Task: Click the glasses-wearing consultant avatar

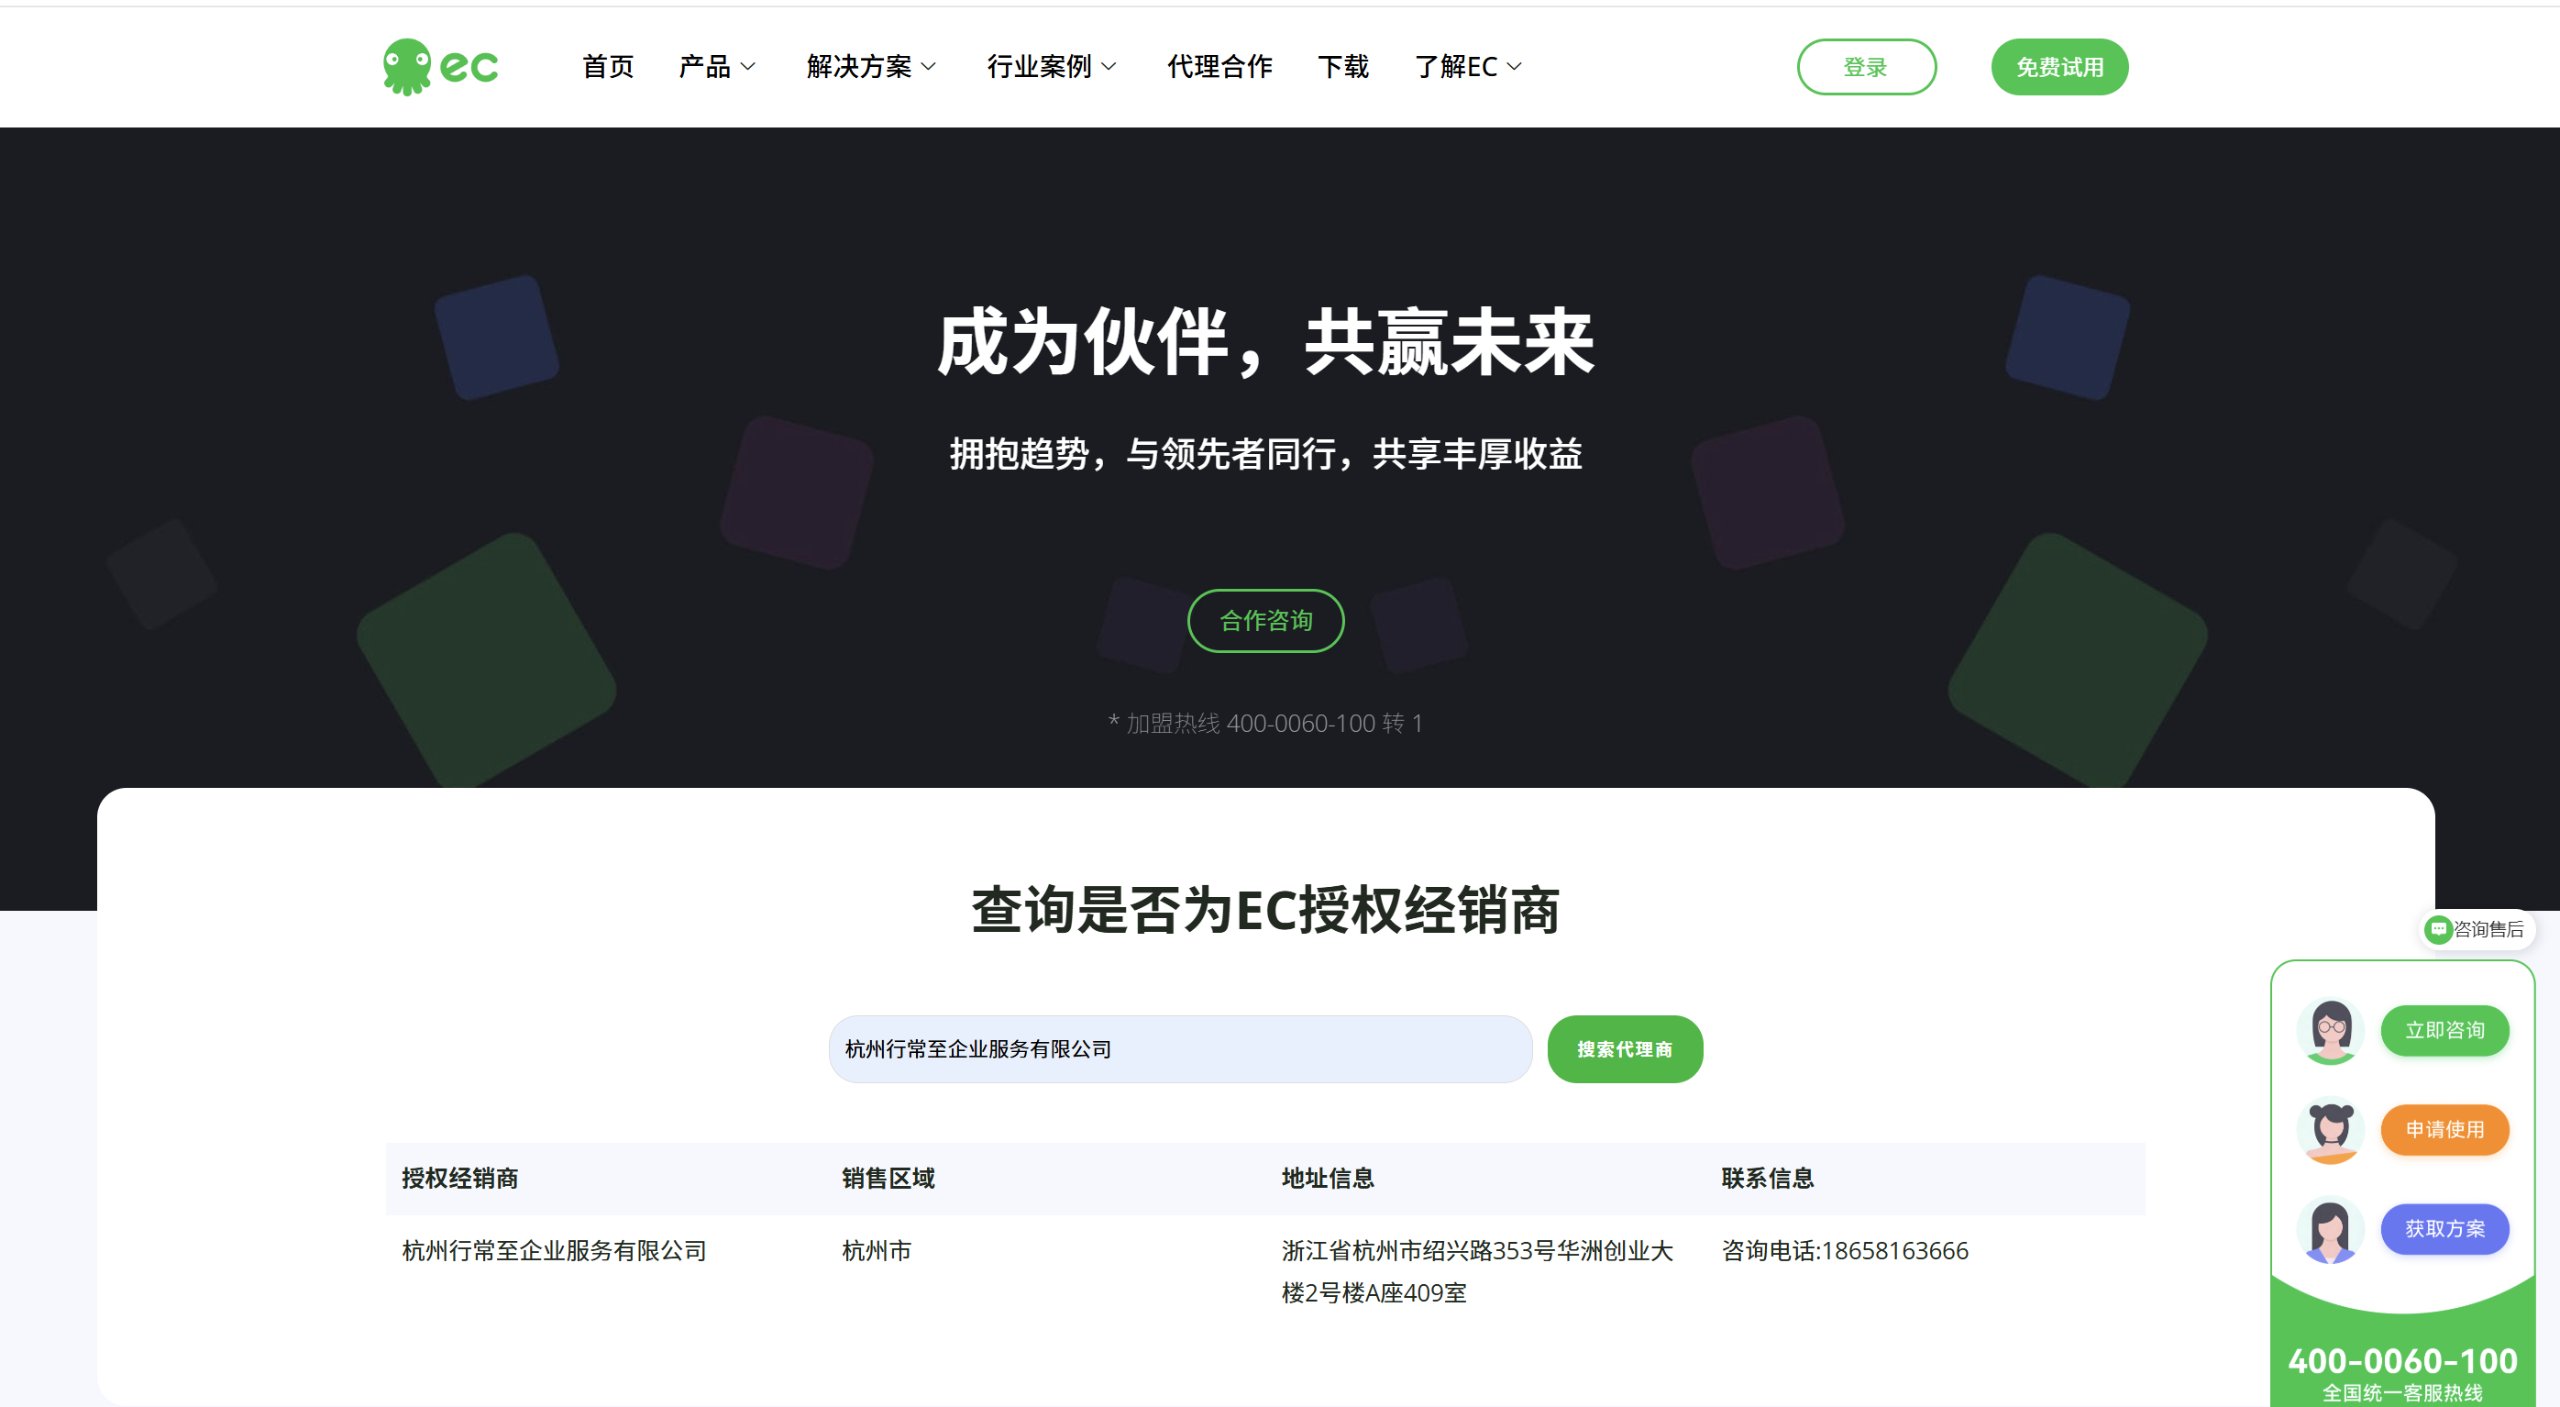Action: click(x=2331, y=1031)
